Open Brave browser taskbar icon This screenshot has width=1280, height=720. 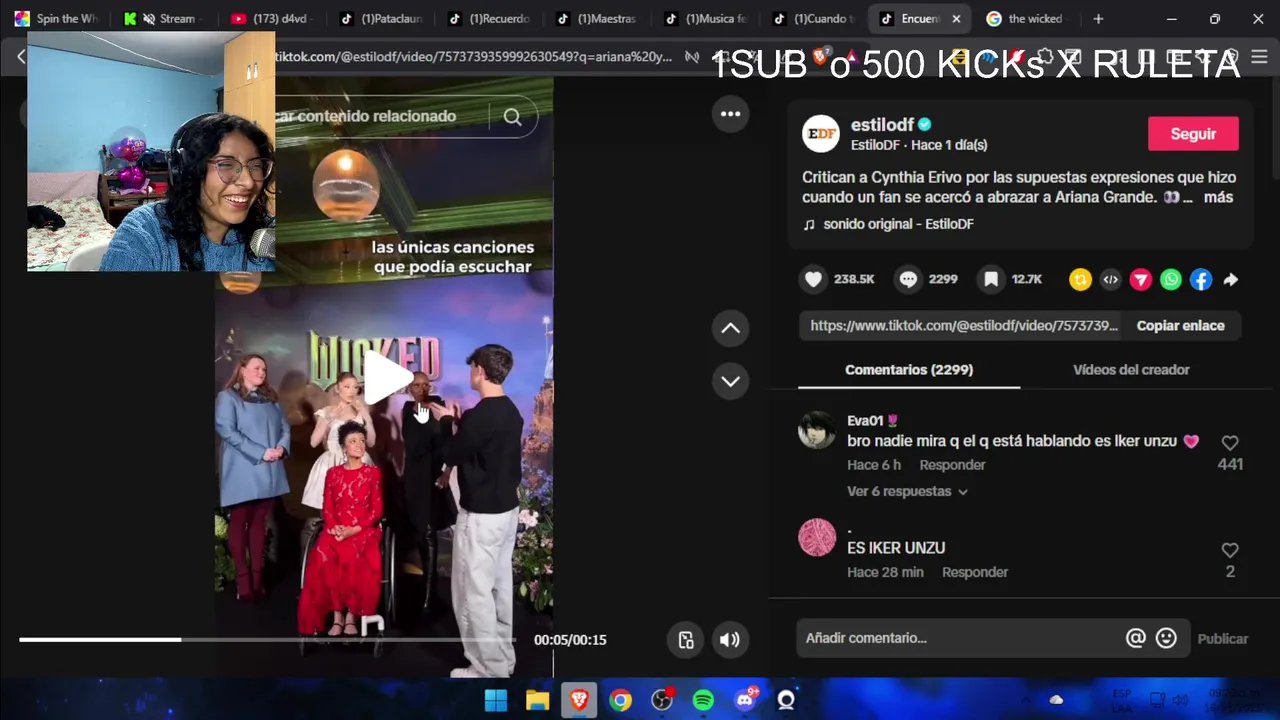[579, 700]
